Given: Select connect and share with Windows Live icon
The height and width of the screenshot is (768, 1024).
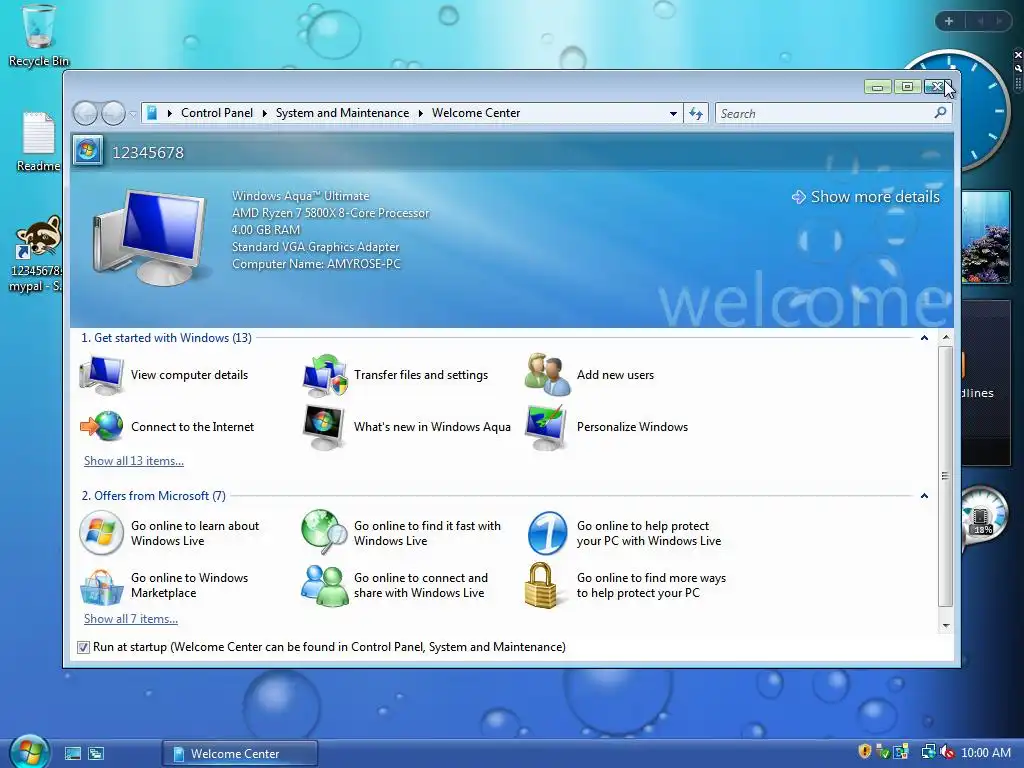Looking at the screenshot, I should (x=325, y=585).
